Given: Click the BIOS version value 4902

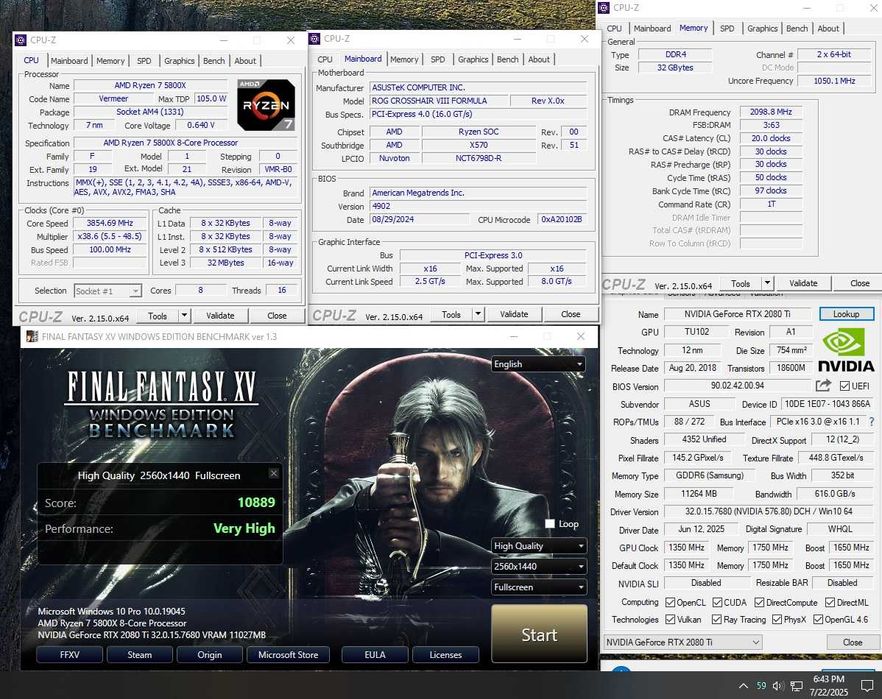Looking at the screenshot, I should (x=478, y=206).
